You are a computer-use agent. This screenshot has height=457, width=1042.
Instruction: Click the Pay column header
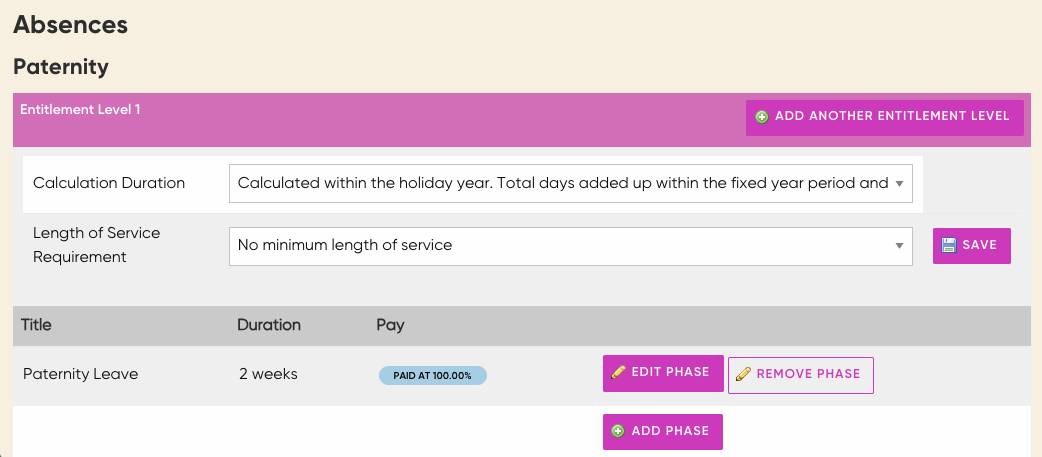[390, 325]
